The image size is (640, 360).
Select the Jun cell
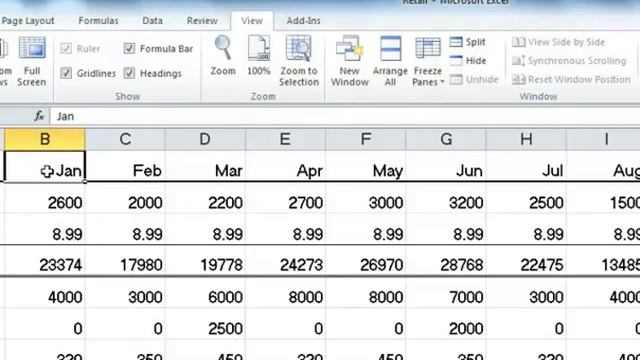coord(446,166)
